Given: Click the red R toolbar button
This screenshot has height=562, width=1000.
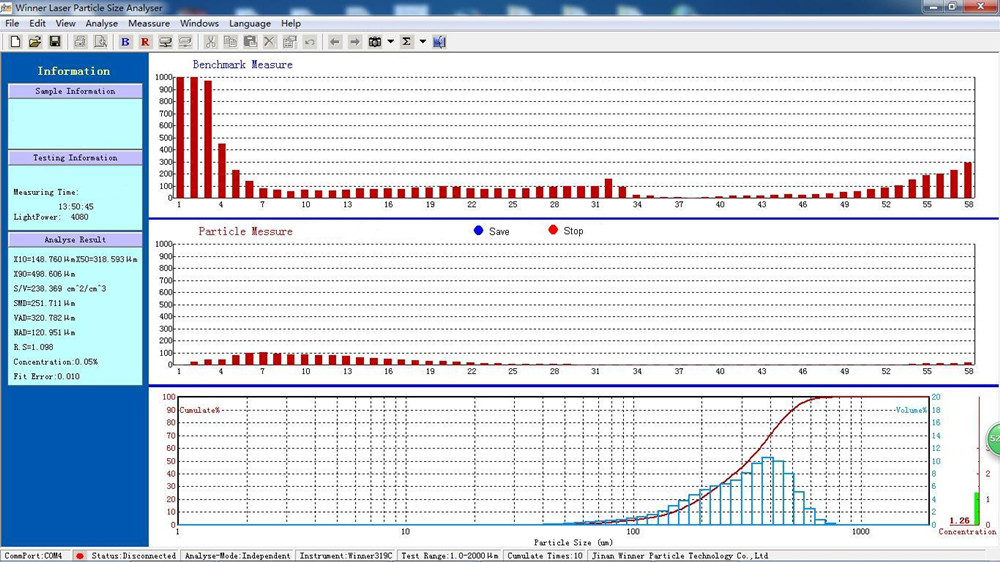Looking at the screenshot, I should pyautogui.click(x=145, y=42).
